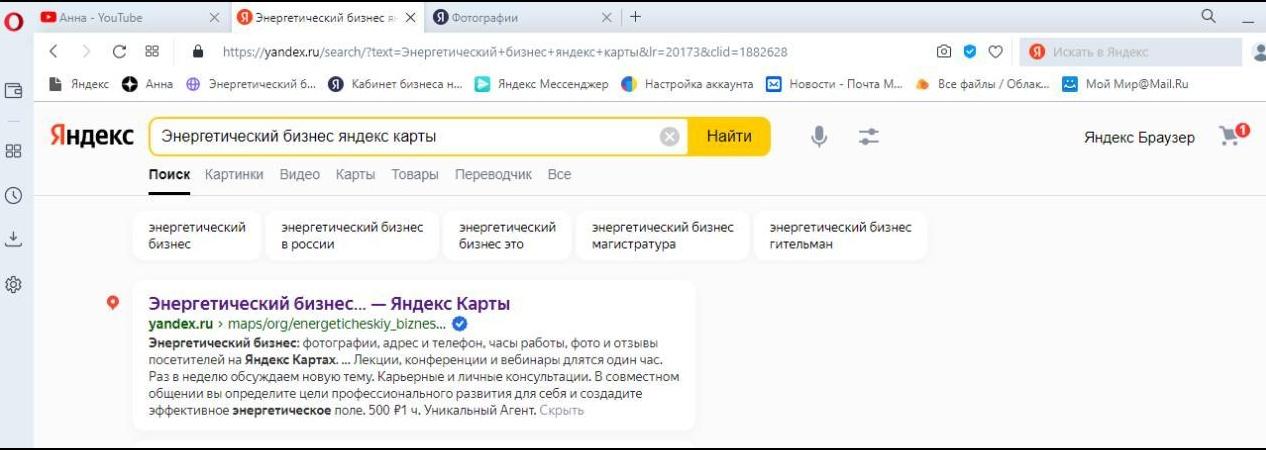Image resolution: width=1266 pixels, height=450 pixels.
Task: Close the Анна - YouTube tab
Action: tap(214, 17)
